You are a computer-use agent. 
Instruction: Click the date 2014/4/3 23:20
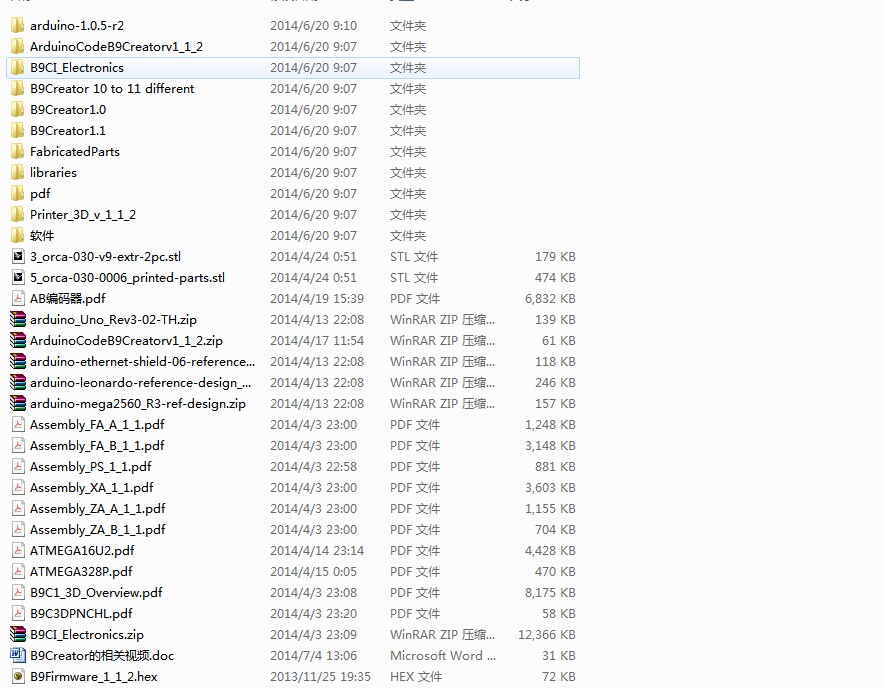[313, 613]
